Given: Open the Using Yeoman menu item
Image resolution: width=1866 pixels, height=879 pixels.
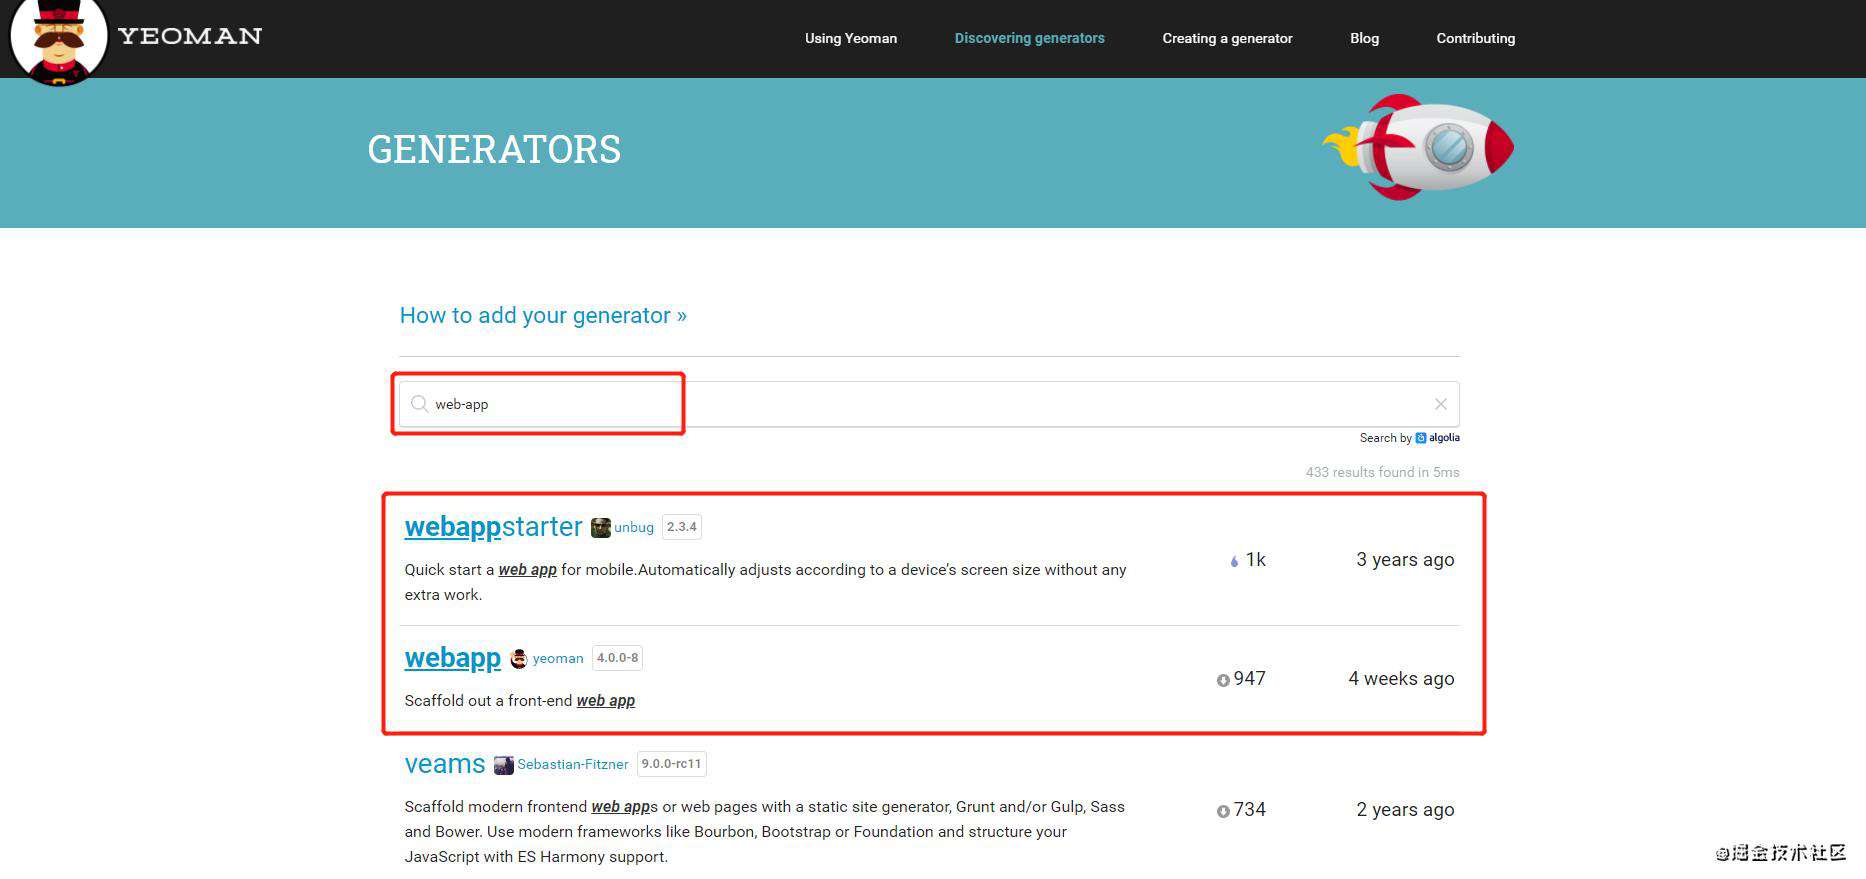Looking at the screenshot, I should pyautogui.click(x=851, y=38).
